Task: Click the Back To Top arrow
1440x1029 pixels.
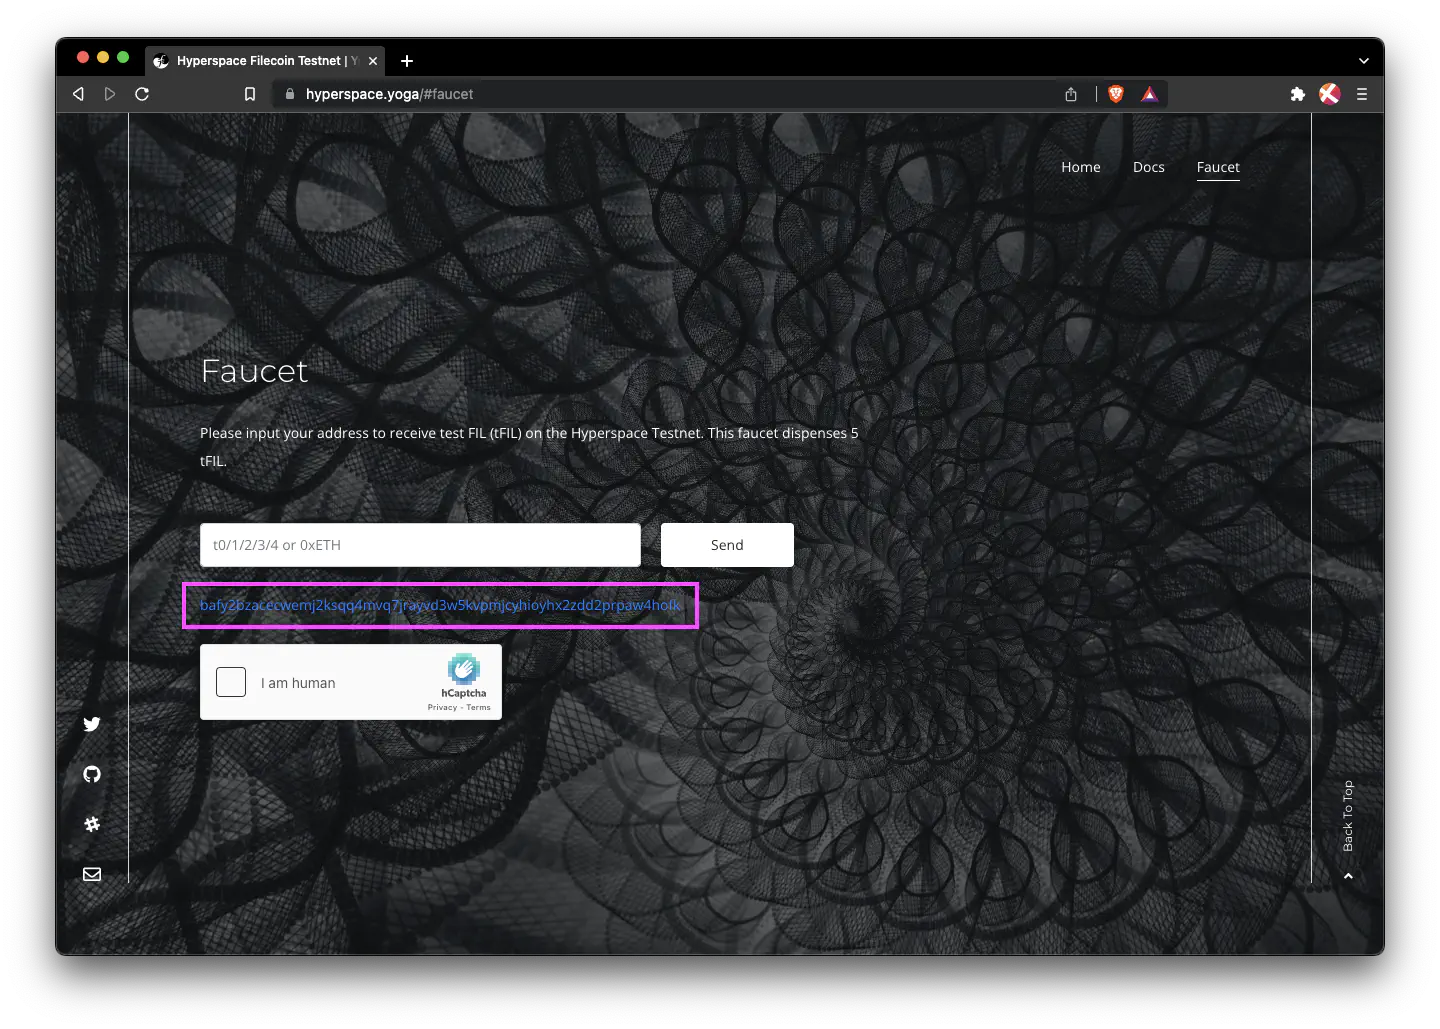Action: tap(1348, 876)
